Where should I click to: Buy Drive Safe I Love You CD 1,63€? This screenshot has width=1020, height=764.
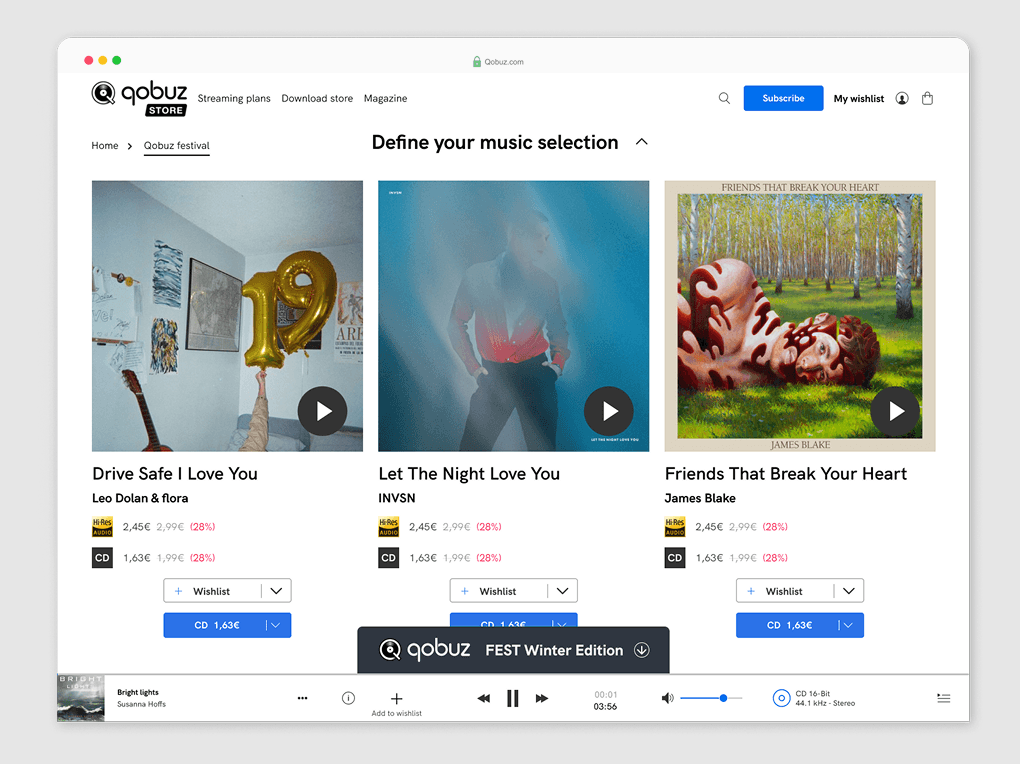point(216,625)
